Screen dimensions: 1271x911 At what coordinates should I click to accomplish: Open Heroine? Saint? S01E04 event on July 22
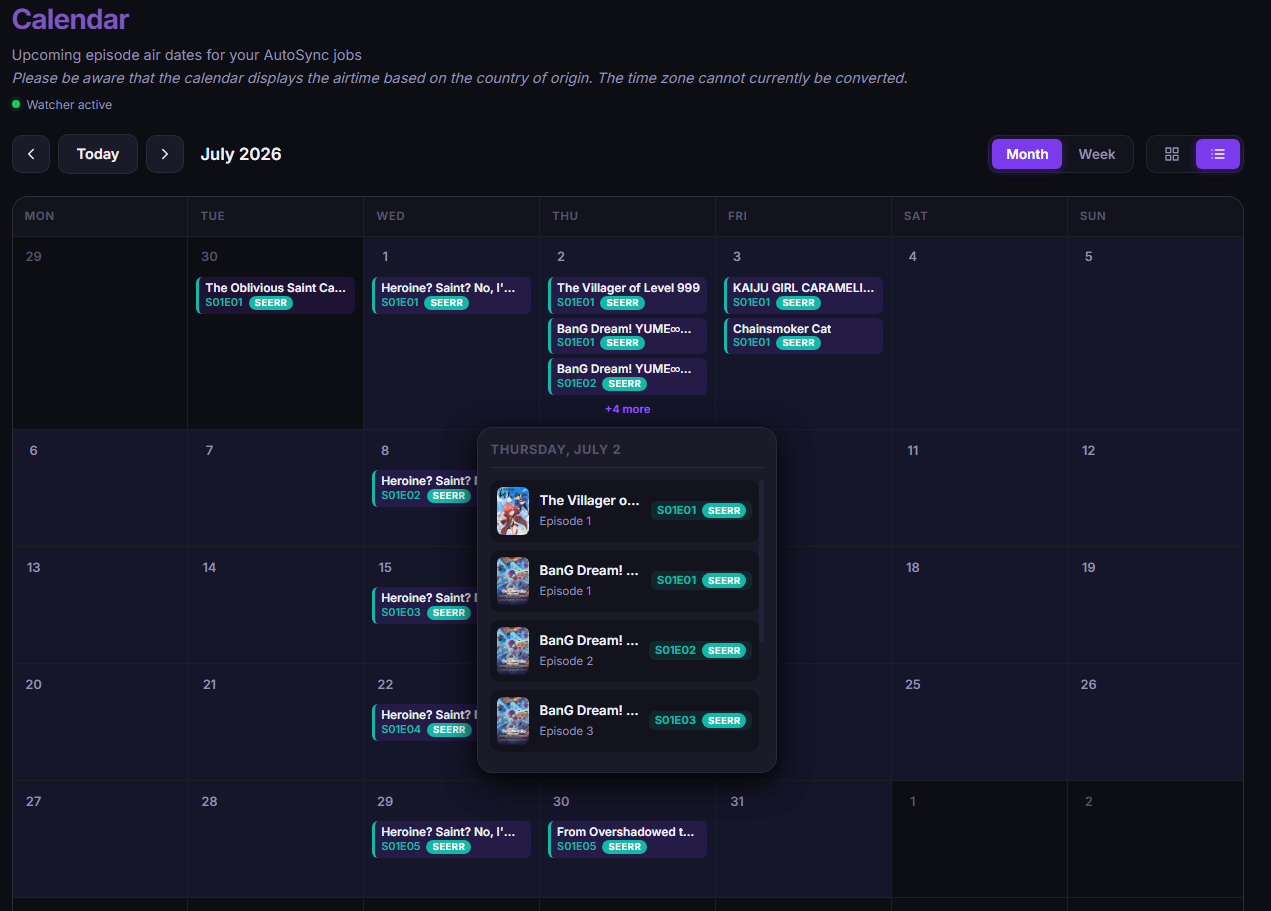click(x=425, y=722)
